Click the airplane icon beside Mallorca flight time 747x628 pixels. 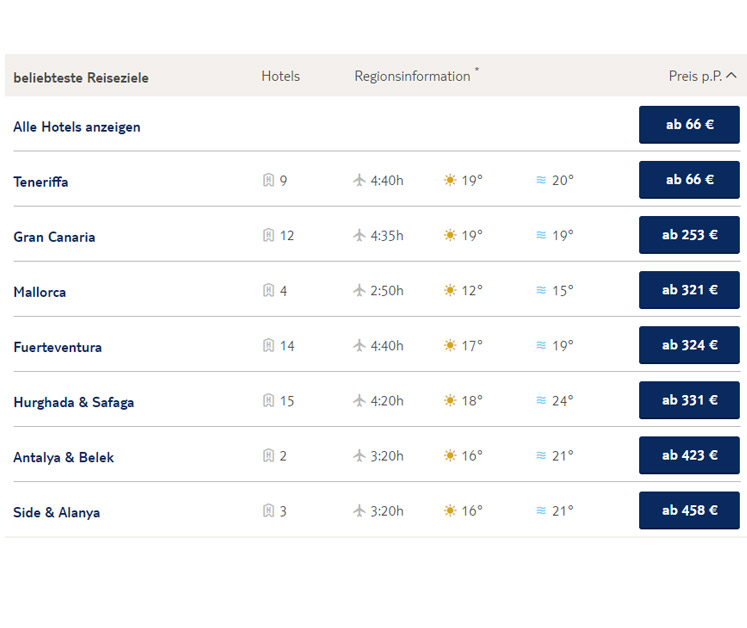(360, 291)
